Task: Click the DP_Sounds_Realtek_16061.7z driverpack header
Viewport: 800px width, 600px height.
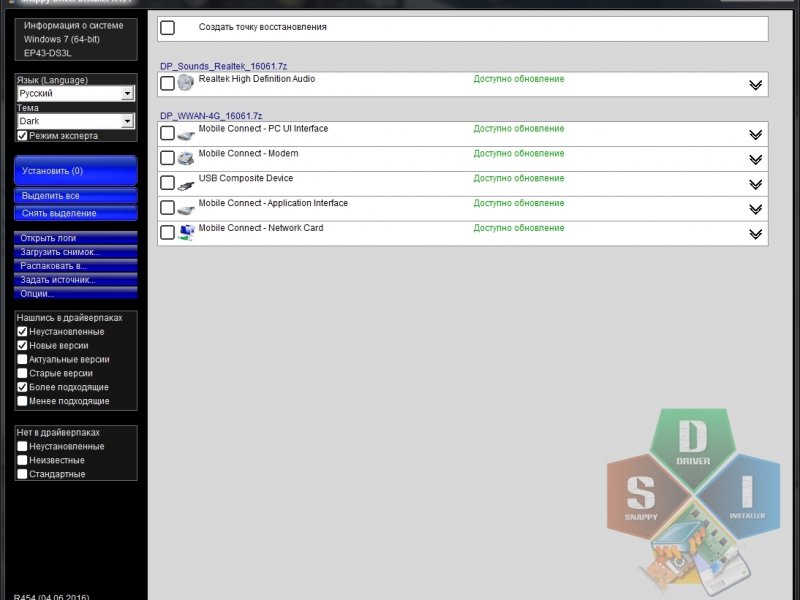Action: click(223, 66)
